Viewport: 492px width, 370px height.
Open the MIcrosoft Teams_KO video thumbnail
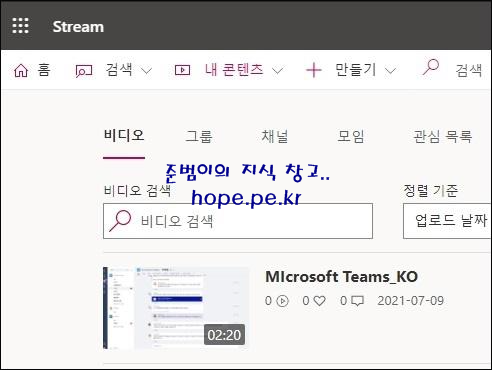click(x=176, y=308)
